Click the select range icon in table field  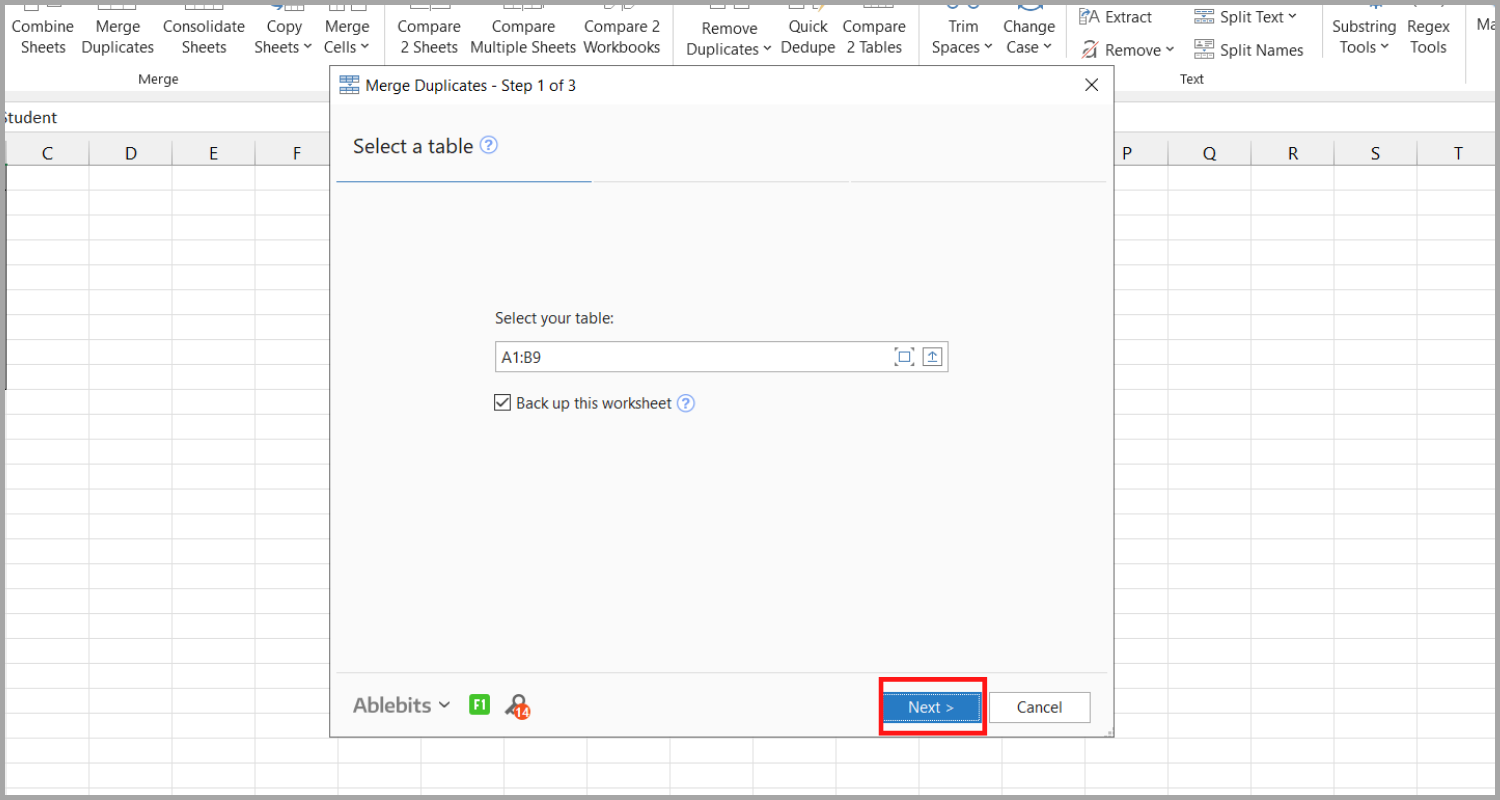coord(904,357)
